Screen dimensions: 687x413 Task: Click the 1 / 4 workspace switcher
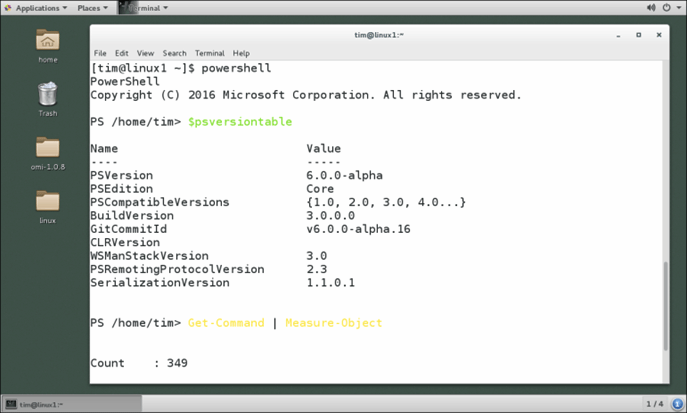tap(655, 404)
